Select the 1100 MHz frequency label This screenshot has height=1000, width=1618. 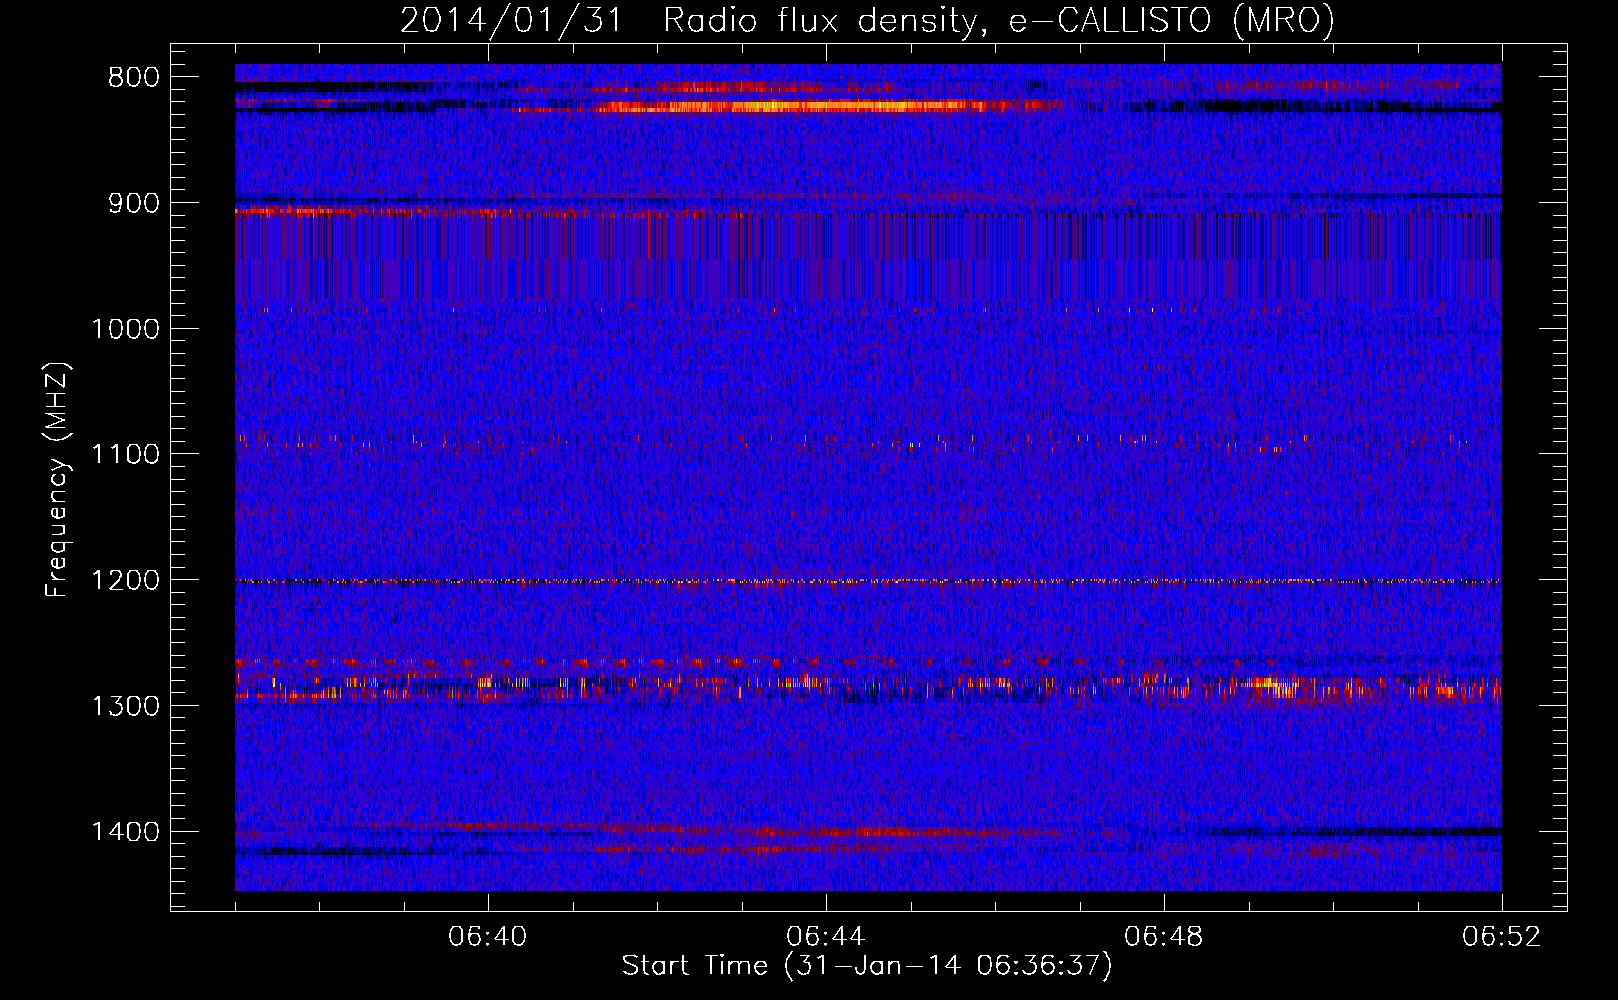tap(125, 454)
